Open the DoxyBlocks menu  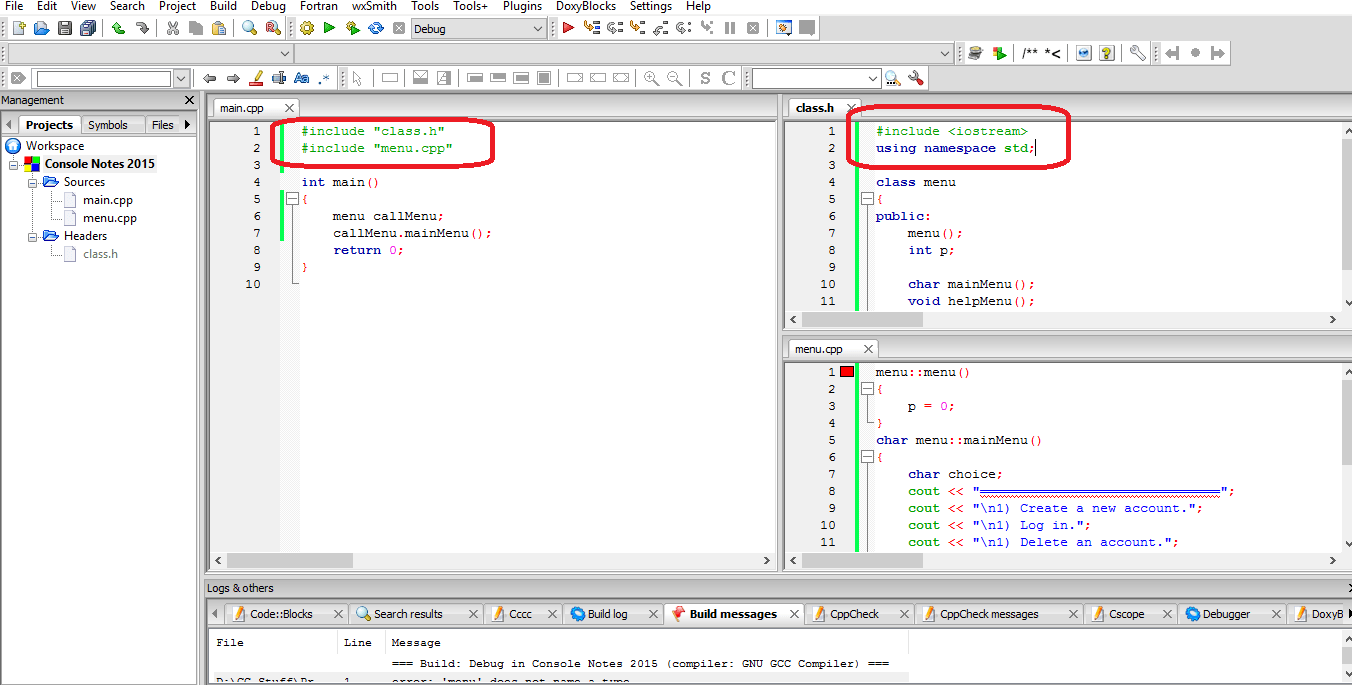586,6
